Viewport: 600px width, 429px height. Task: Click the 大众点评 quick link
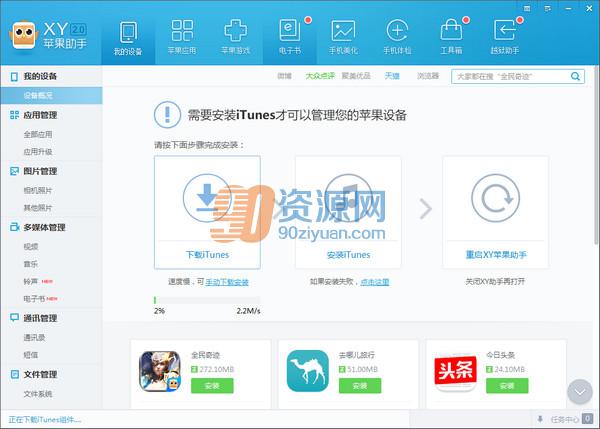click(x=320, y=76)
